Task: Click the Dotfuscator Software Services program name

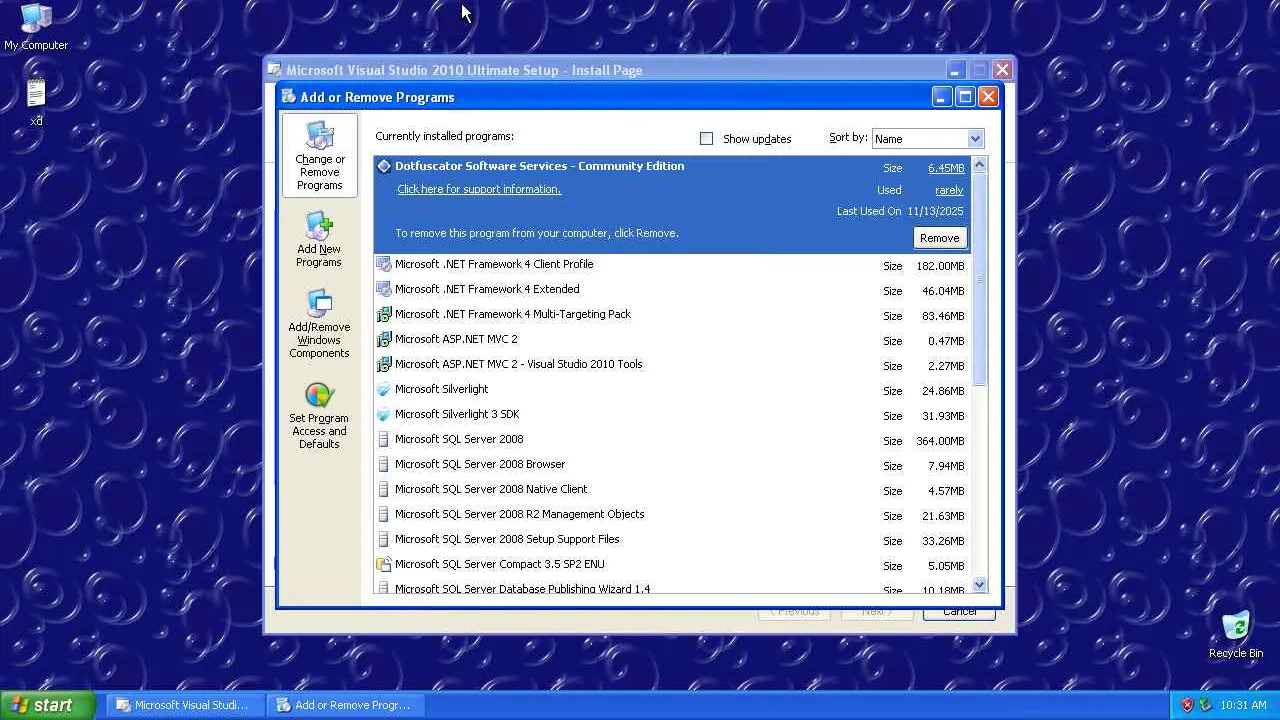Action: point(539,166)
